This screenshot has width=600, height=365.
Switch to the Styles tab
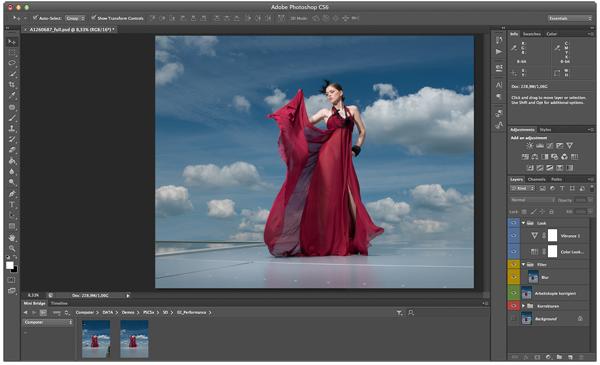click(x=545, y=130)
